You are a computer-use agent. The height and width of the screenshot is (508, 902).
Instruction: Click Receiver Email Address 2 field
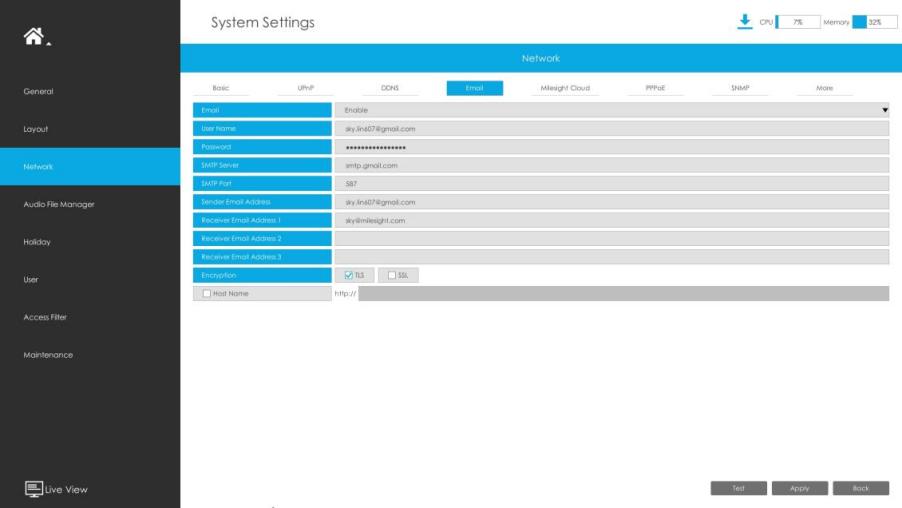[x=611, y=239]
